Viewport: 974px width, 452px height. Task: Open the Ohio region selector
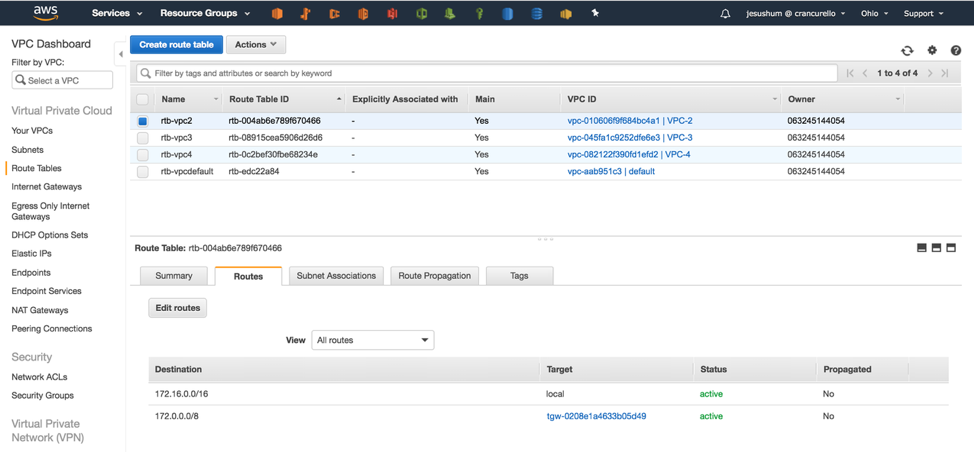pos(874,14)
